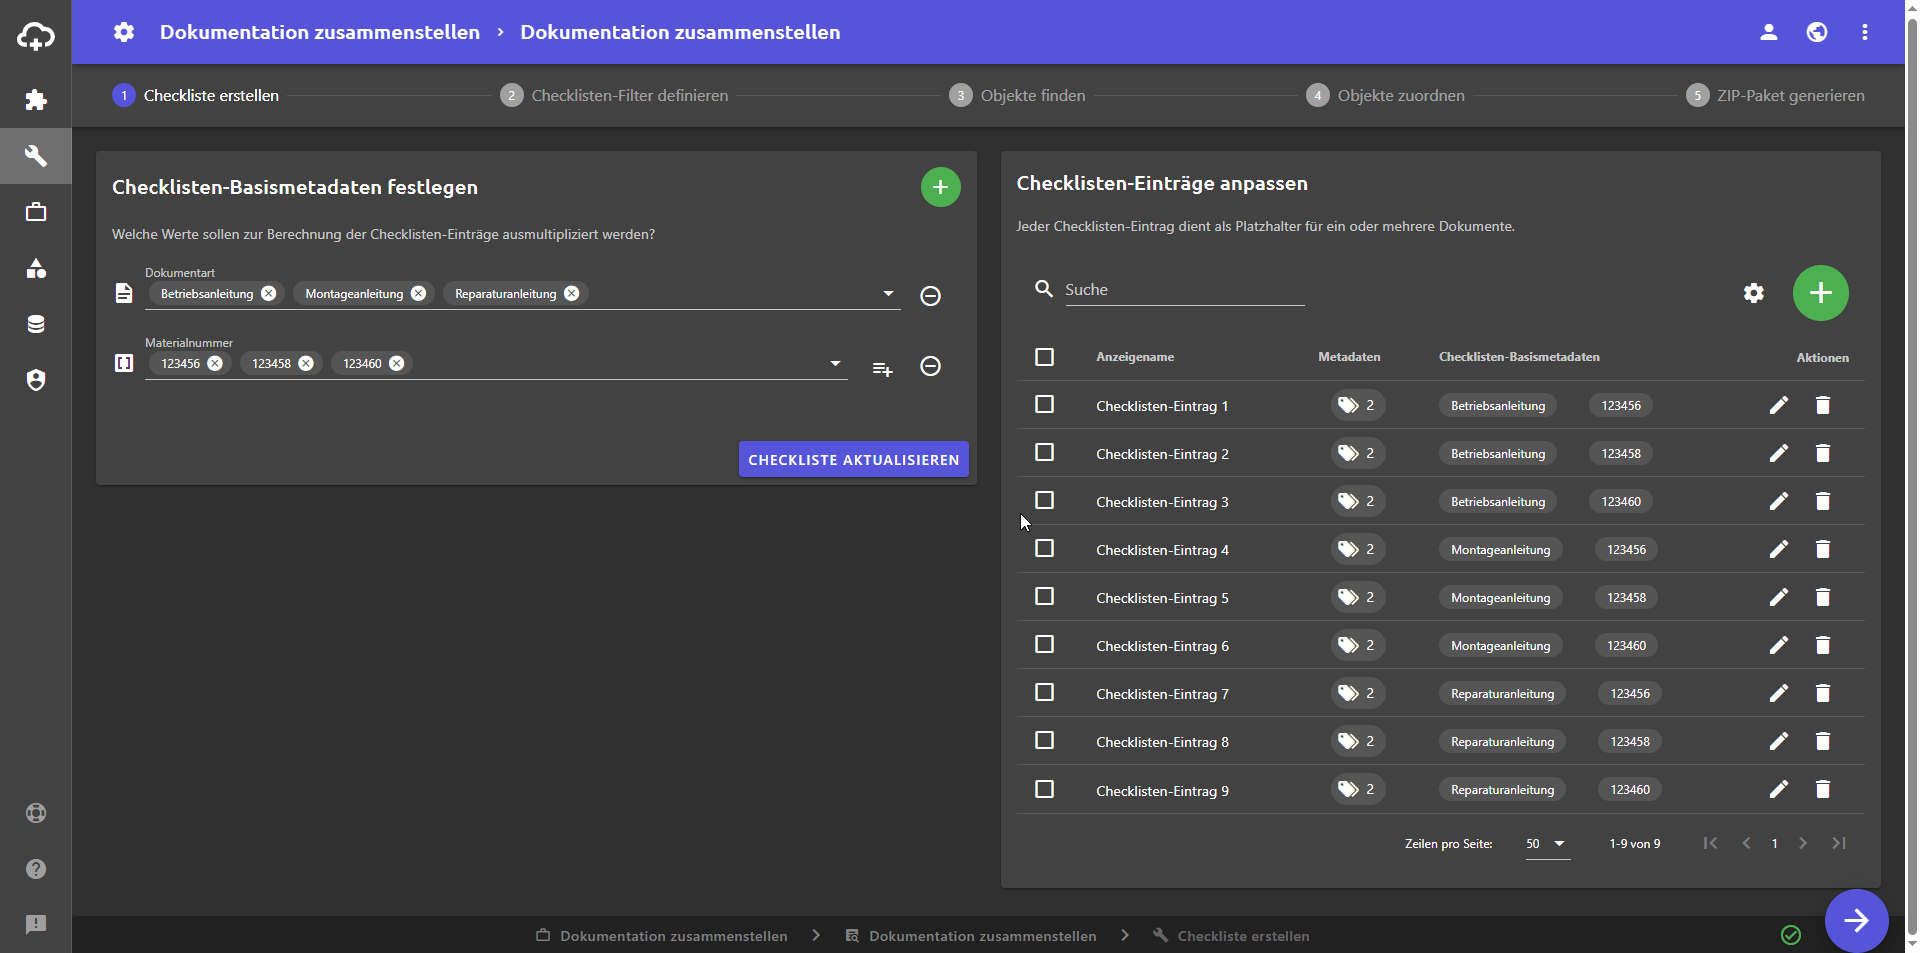Remove the Dokumentart row with minus icon
Image resolution: width=1920 pixels, height=953 pixels.
(930, 296)
